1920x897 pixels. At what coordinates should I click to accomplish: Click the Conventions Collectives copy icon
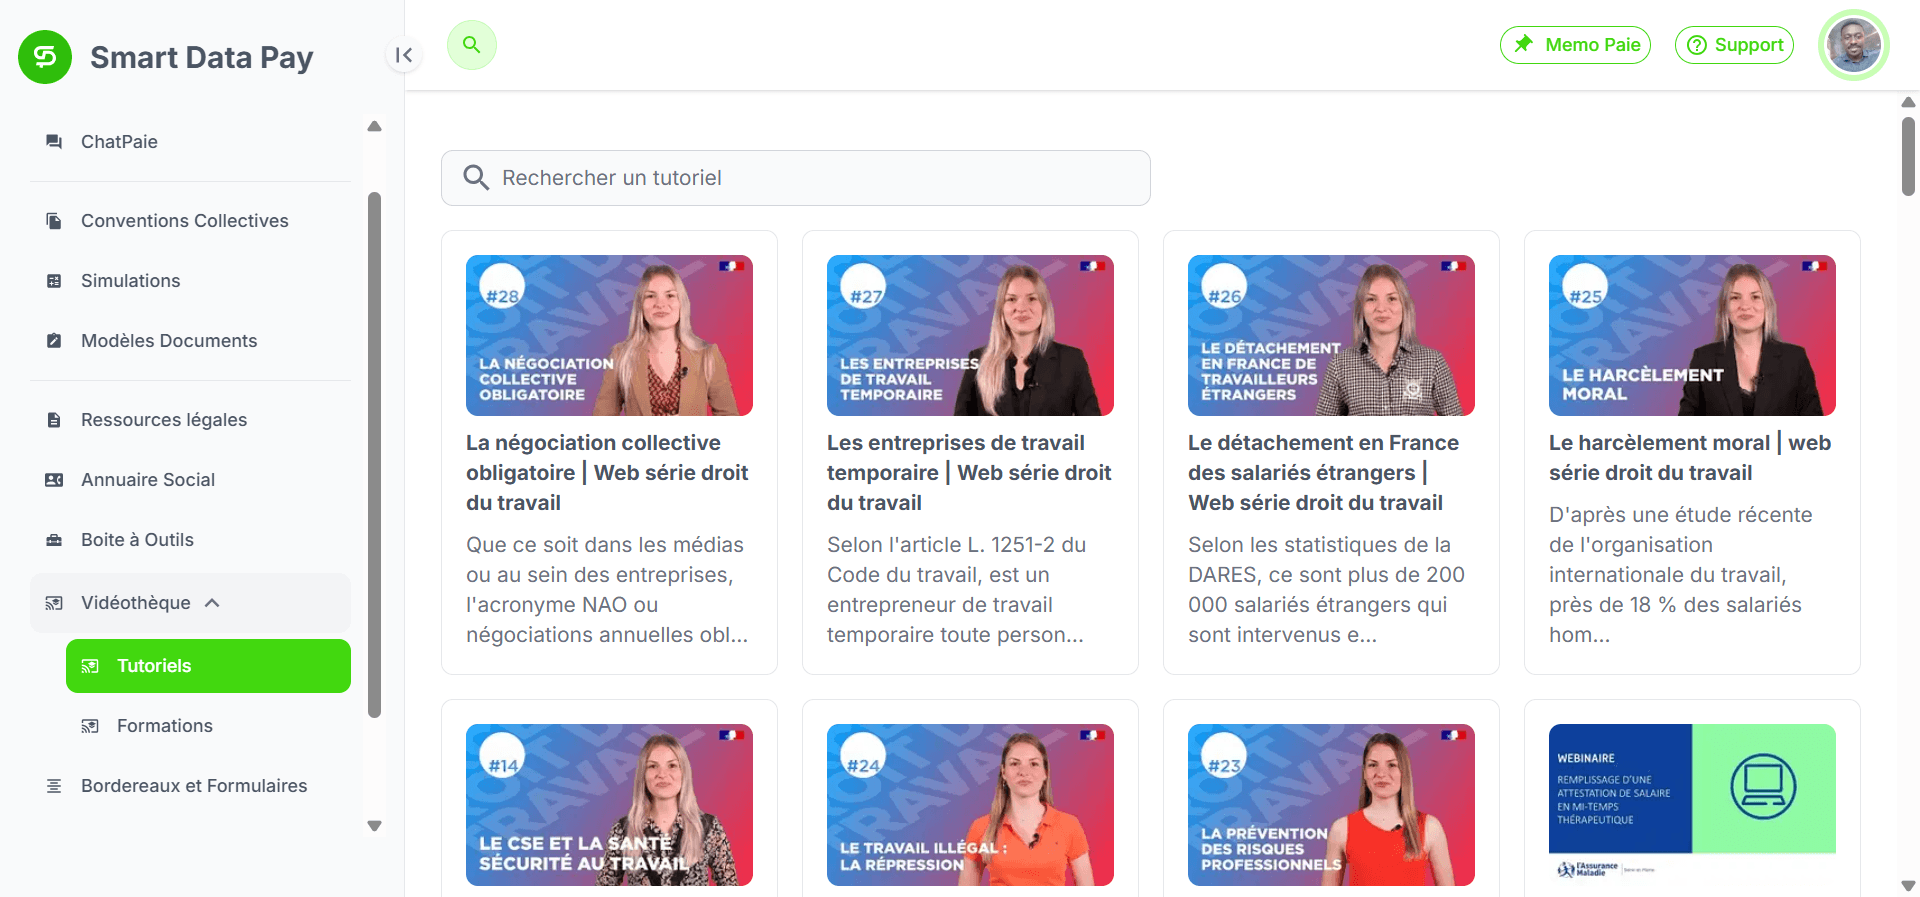tap(54, 221)
